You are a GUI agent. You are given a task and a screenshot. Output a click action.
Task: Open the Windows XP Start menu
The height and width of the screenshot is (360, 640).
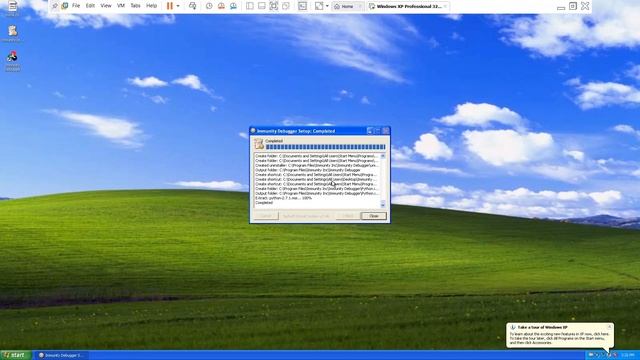pos(15,355)
